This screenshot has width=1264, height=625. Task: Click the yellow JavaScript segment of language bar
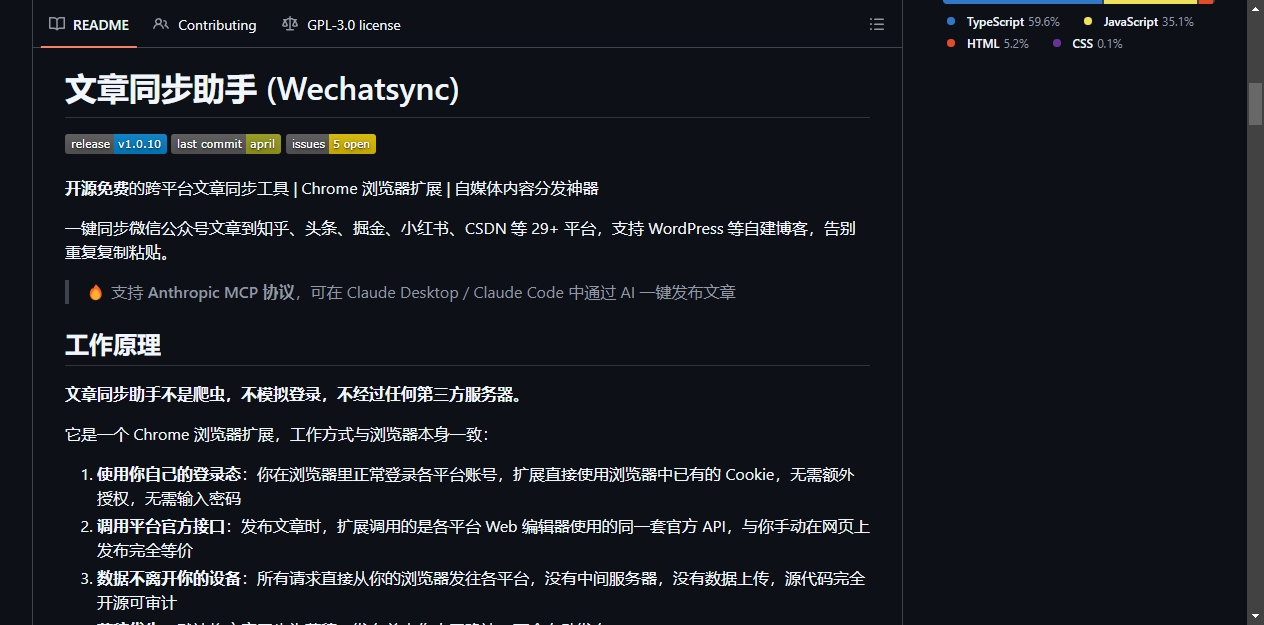(x=1150, y=2)
